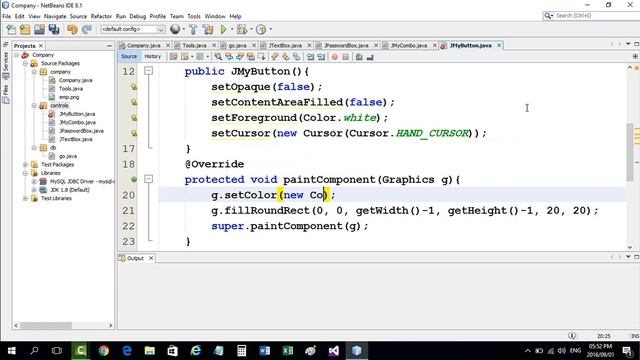Click the Windows Start button
Image resolution: width=640 pixels, height=360 pixels.
(11, 351)
